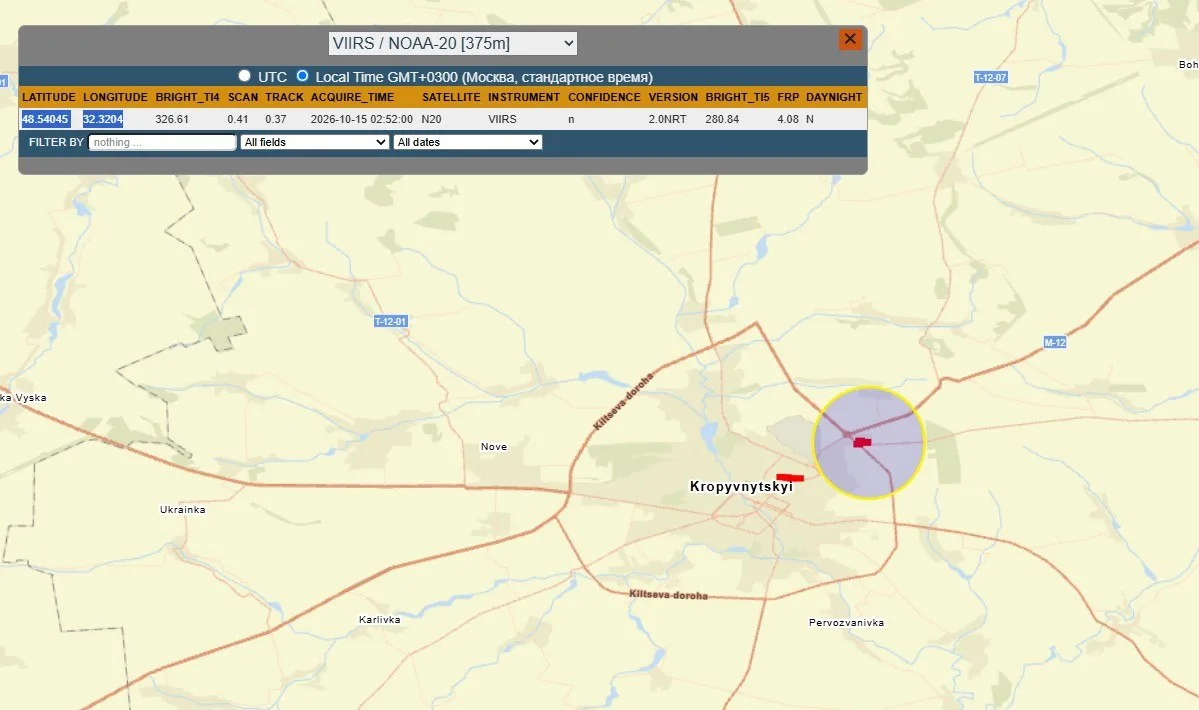The image size is (1199, 710).
Task: Click the FRP column header
Action: [788, 97]
